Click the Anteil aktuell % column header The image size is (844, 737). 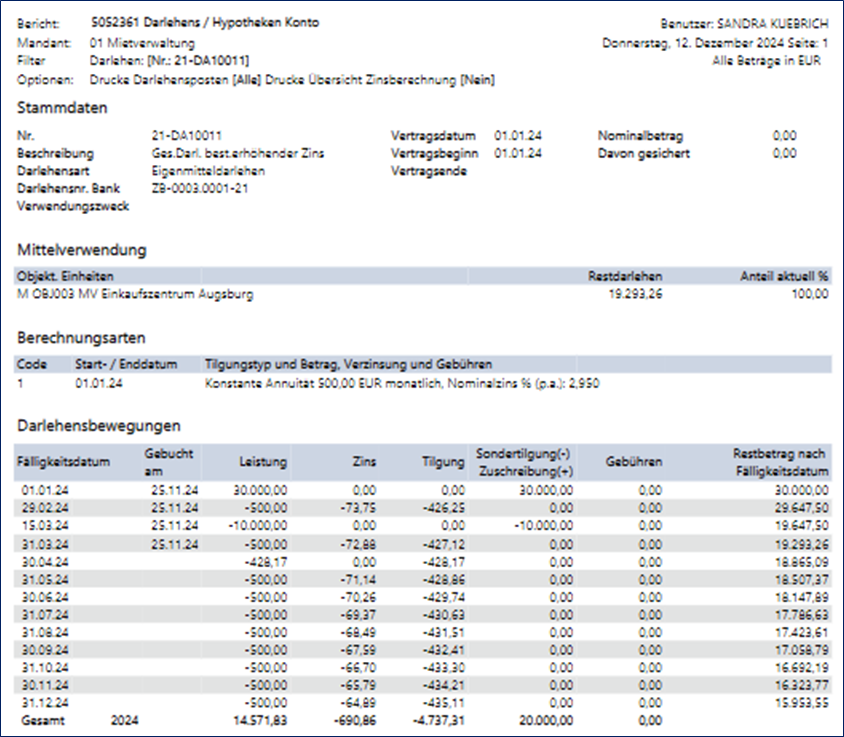[x=783, y=276]
